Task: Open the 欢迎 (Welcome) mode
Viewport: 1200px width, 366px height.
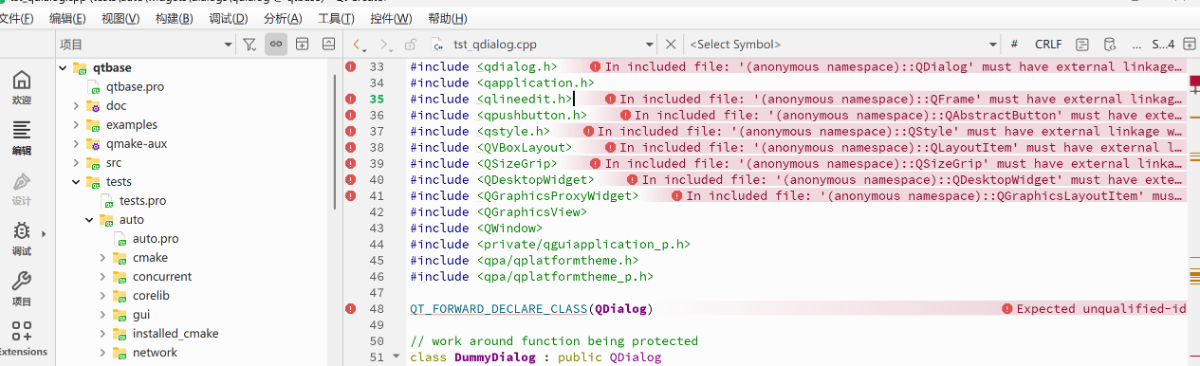Action: [x=21, y=88]
